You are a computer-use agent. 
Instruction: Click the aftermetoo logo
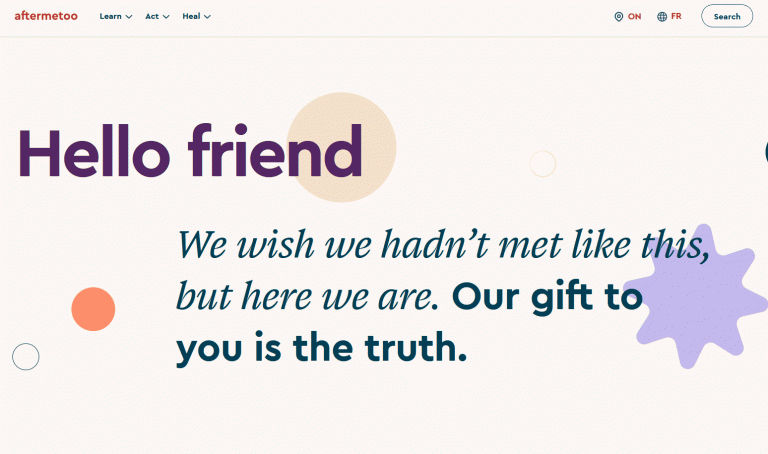pos(46,16)
